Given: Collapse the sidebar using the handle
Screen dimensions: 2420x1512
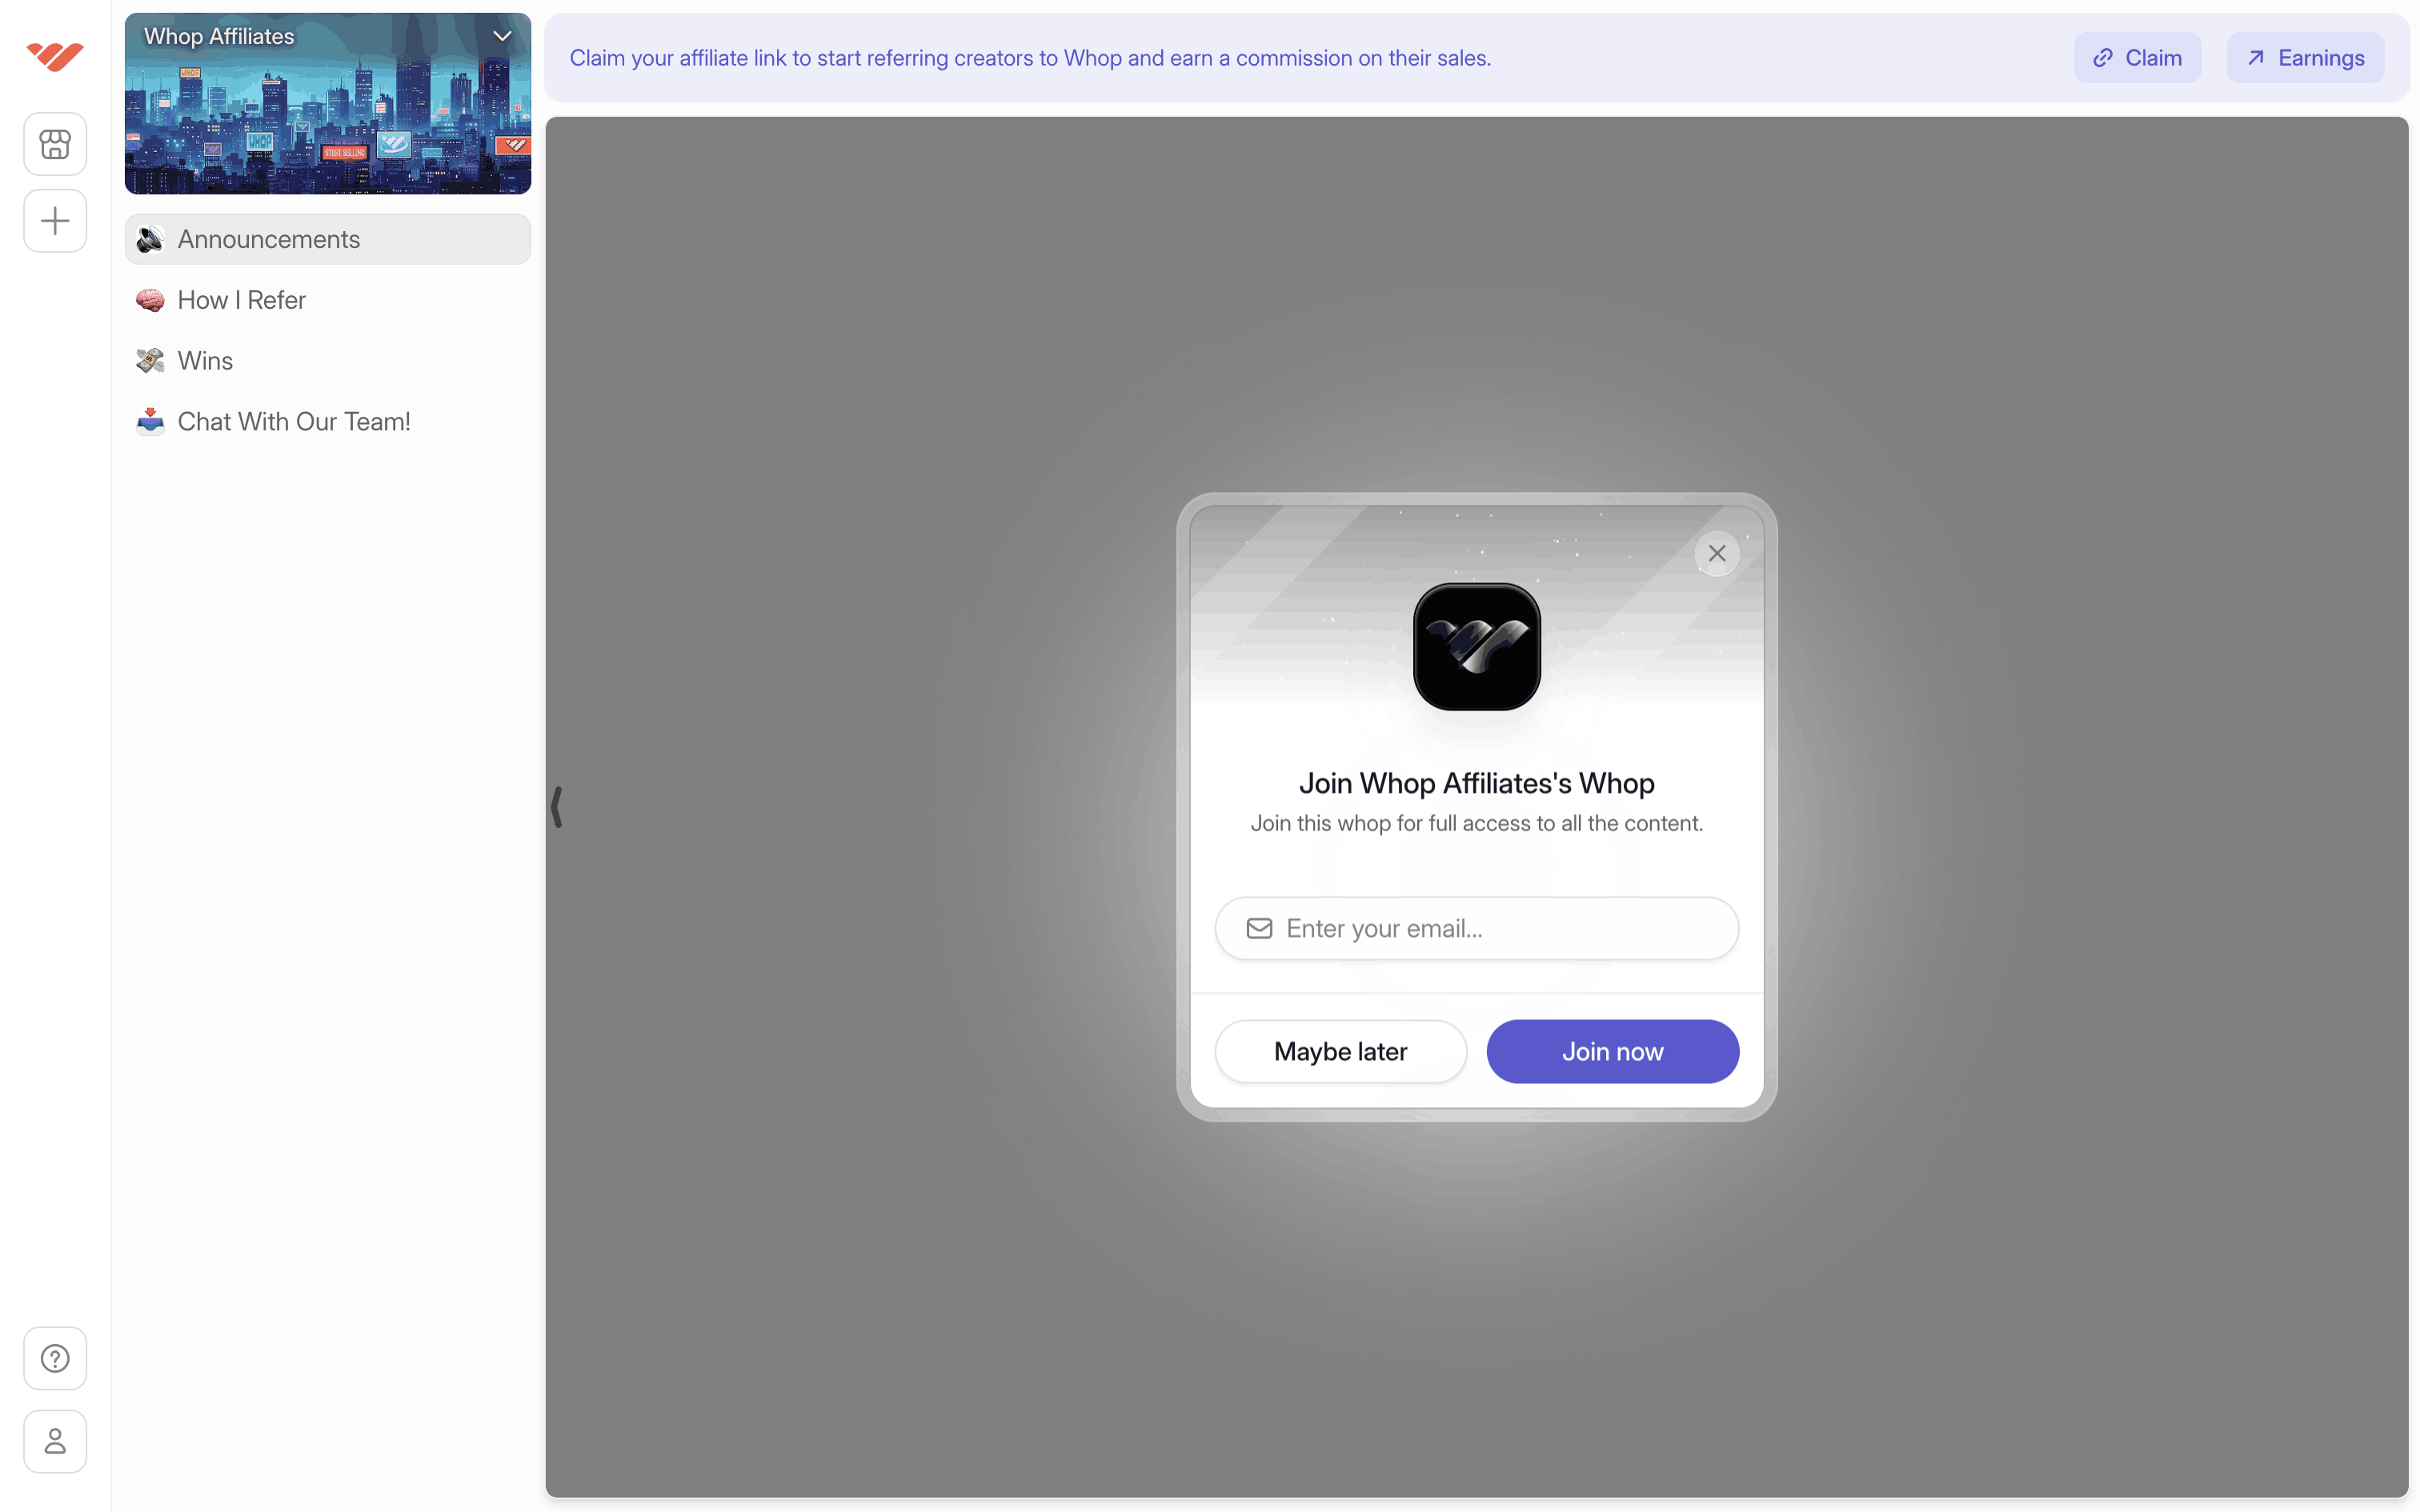Looking at the screenshot, I should point(557,806).
